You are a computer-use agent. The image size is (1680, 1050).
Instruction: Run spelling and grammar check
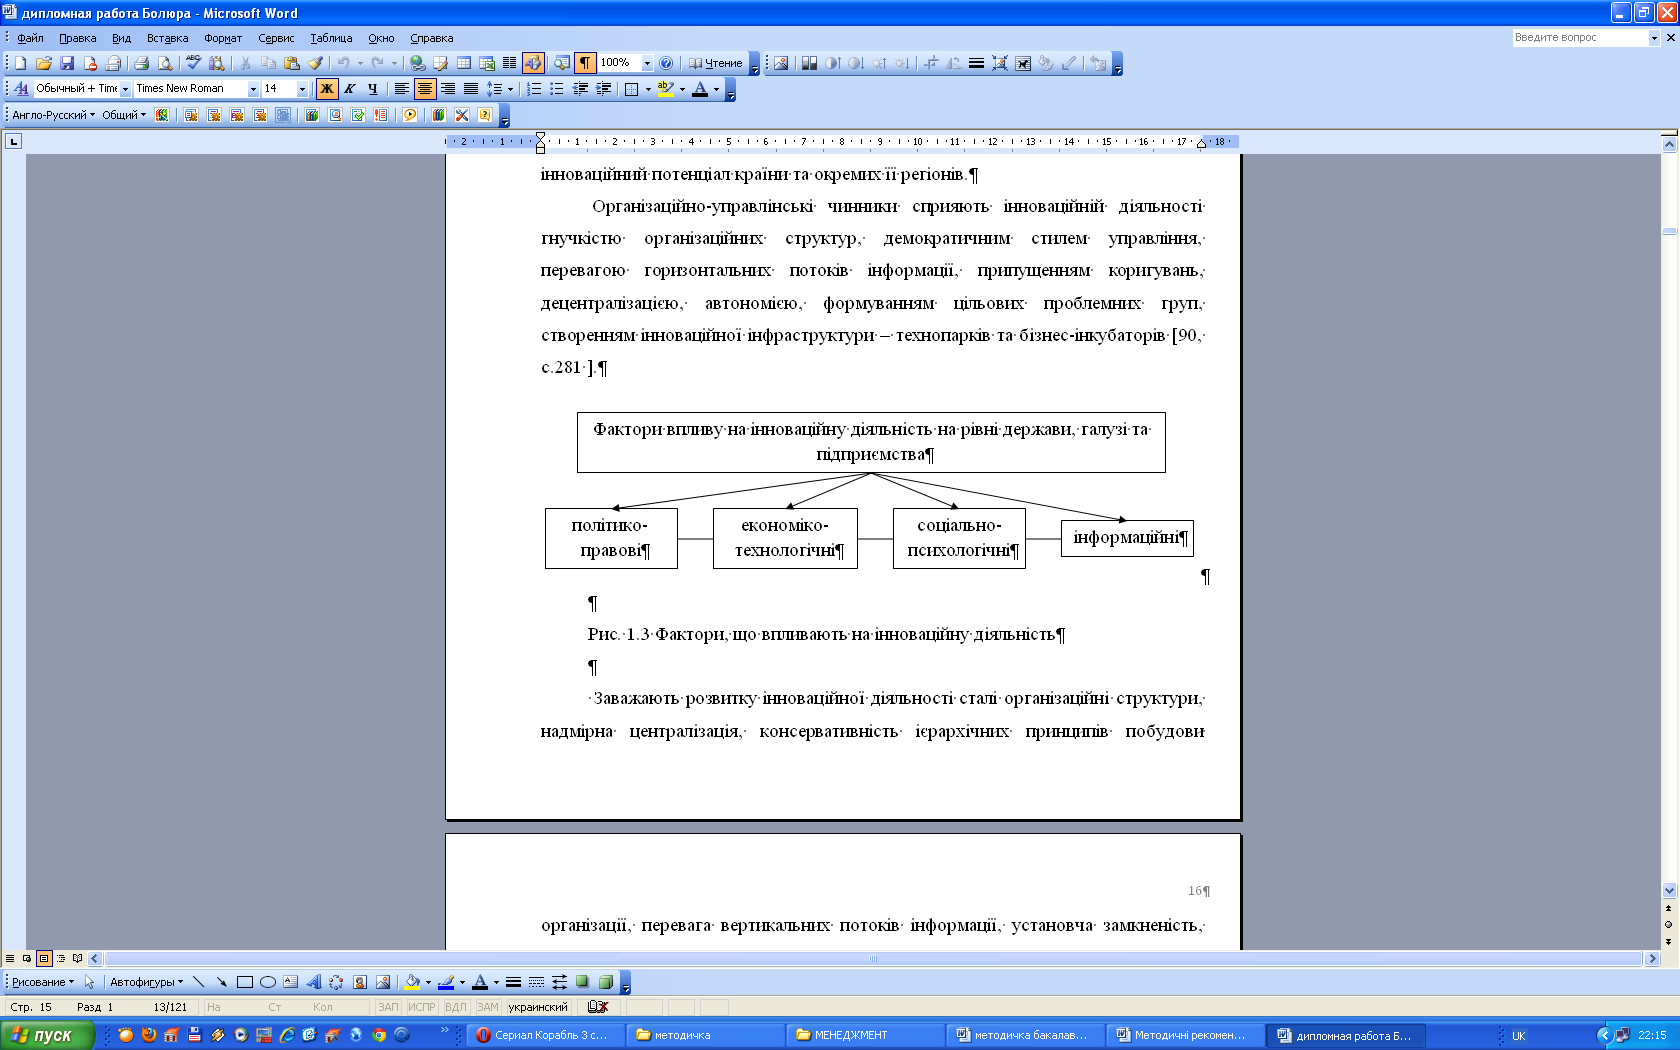point(193,63)
